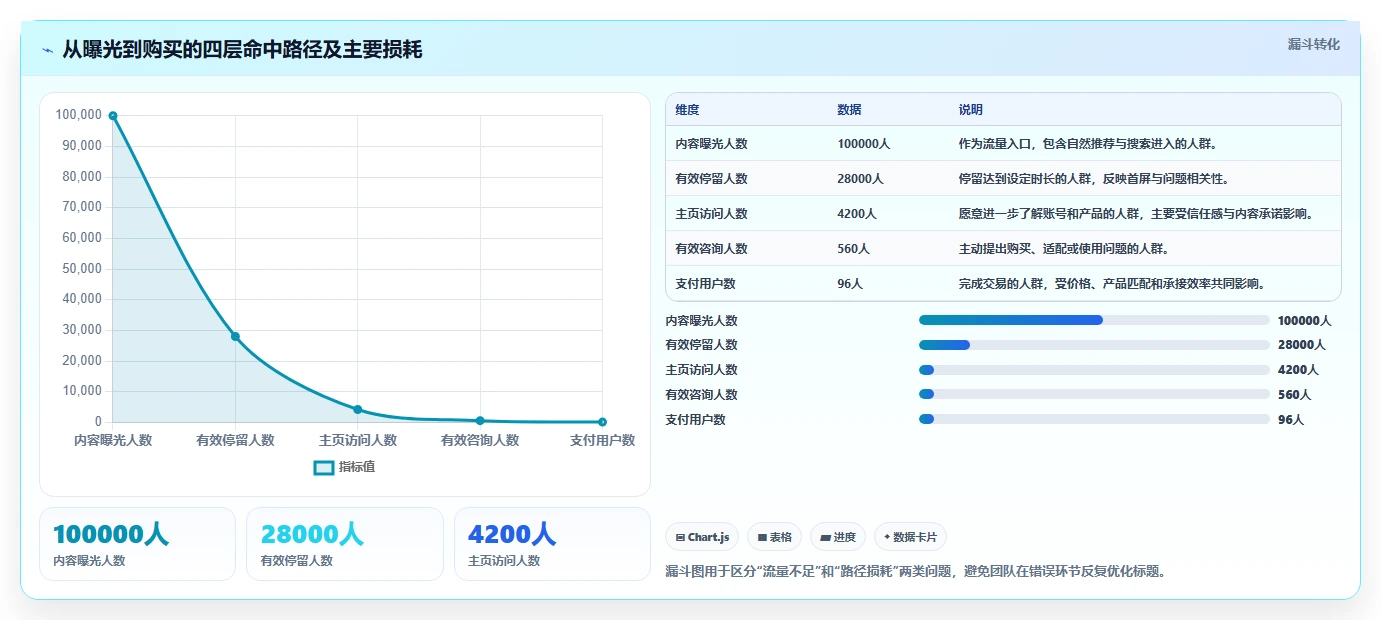
Task: Click the 支付用户数 progress bar
Action: click(x=1094, y=419)
